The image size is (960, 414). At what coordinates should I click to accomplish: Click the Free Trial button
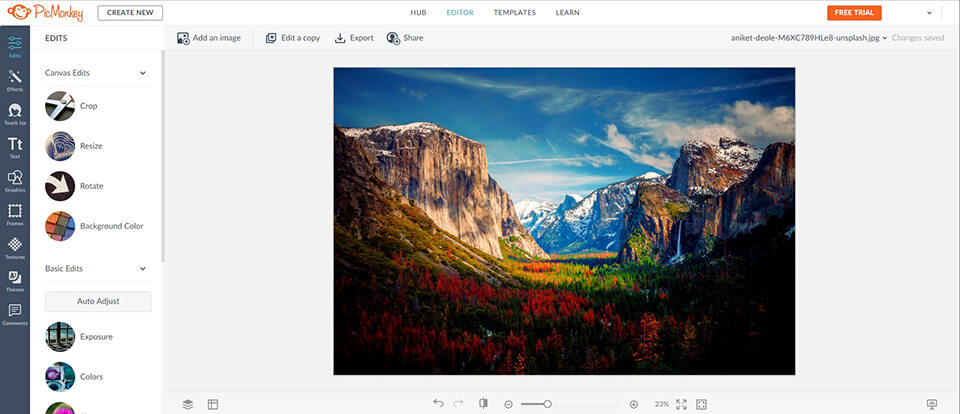click(853, 13)
